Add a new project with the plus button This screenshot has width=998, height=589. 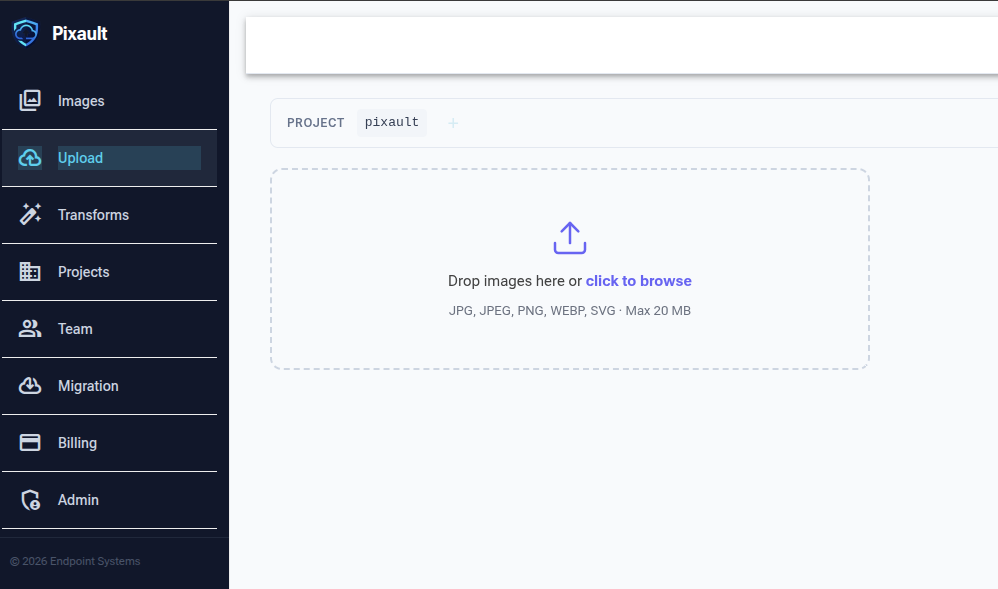click(x=452, y=122)
